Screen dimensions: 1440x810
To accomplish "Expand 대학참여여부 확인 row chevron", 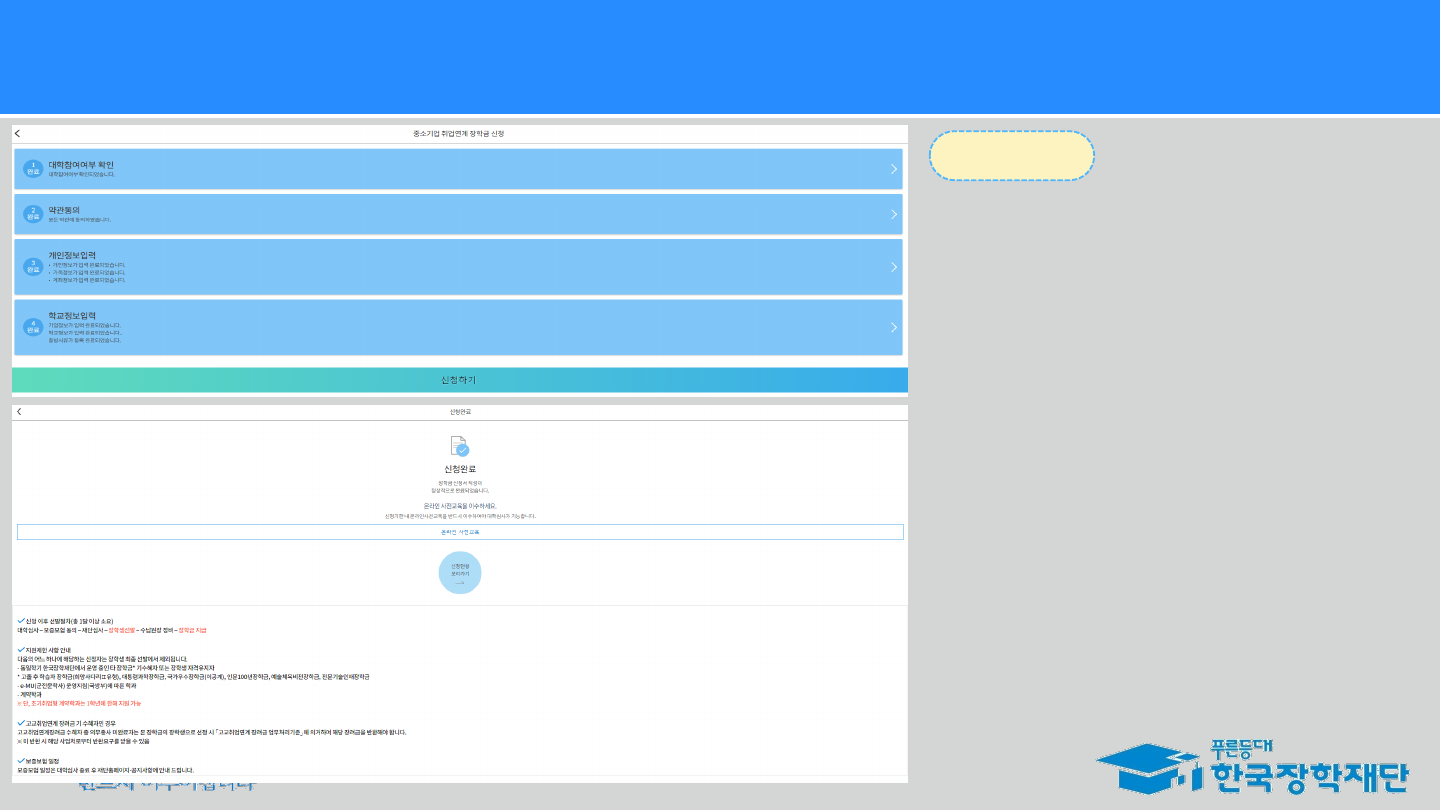I will [x=893, y=169].
